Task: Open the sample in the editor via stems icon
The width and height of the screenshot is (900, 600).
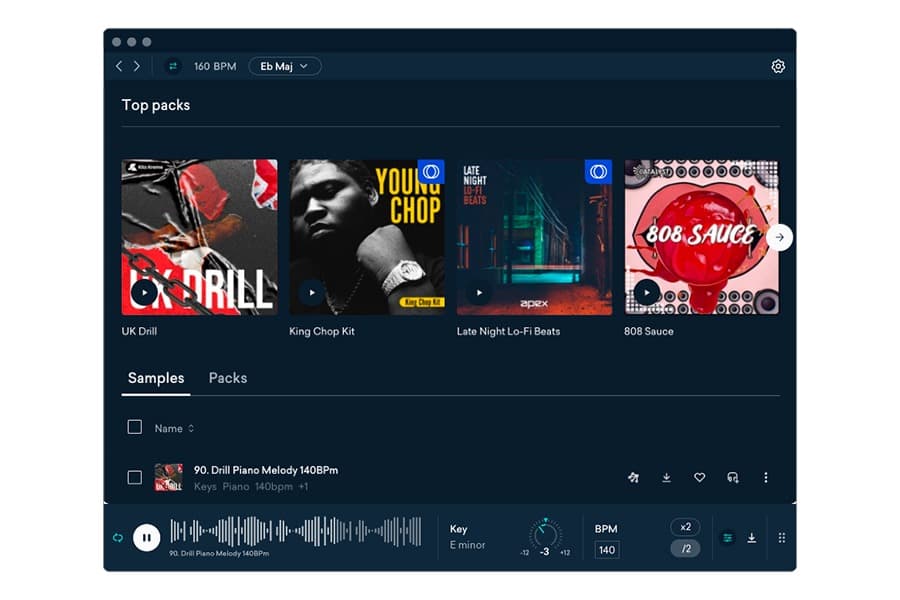Action: pyautogui.click(x=633, y=478)
